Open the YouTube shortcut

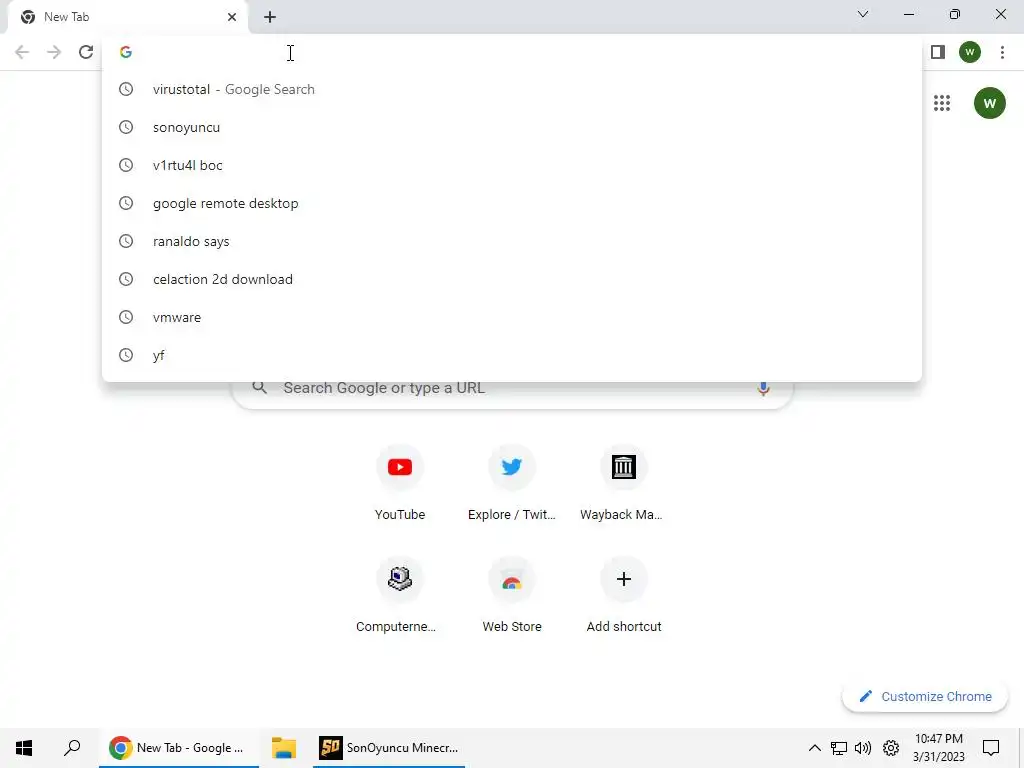(400, 481)
